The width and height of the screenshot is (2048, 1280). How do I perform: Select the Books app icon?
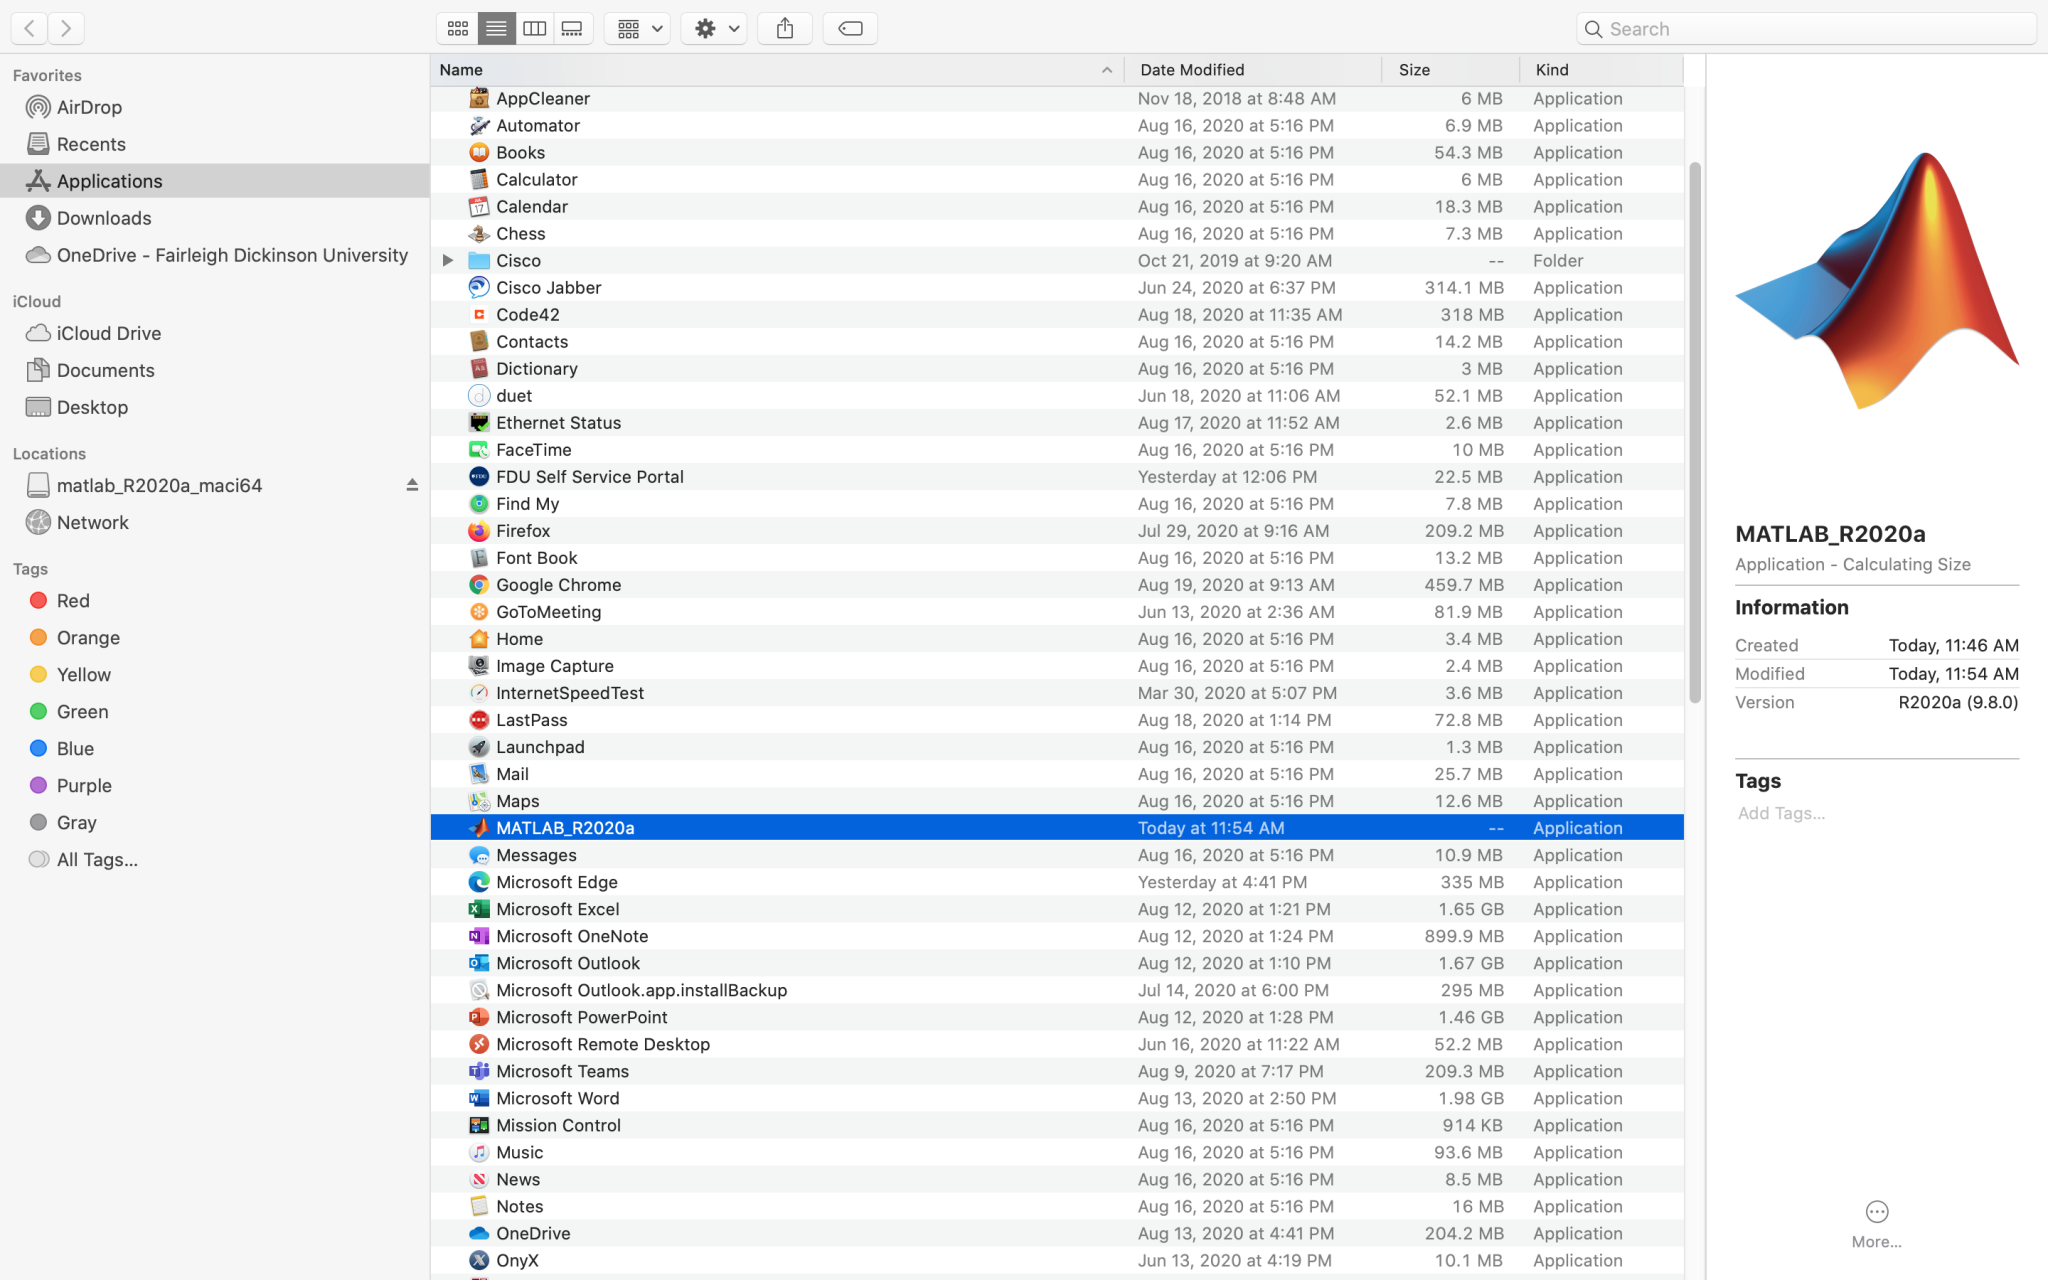pos(479,152)
